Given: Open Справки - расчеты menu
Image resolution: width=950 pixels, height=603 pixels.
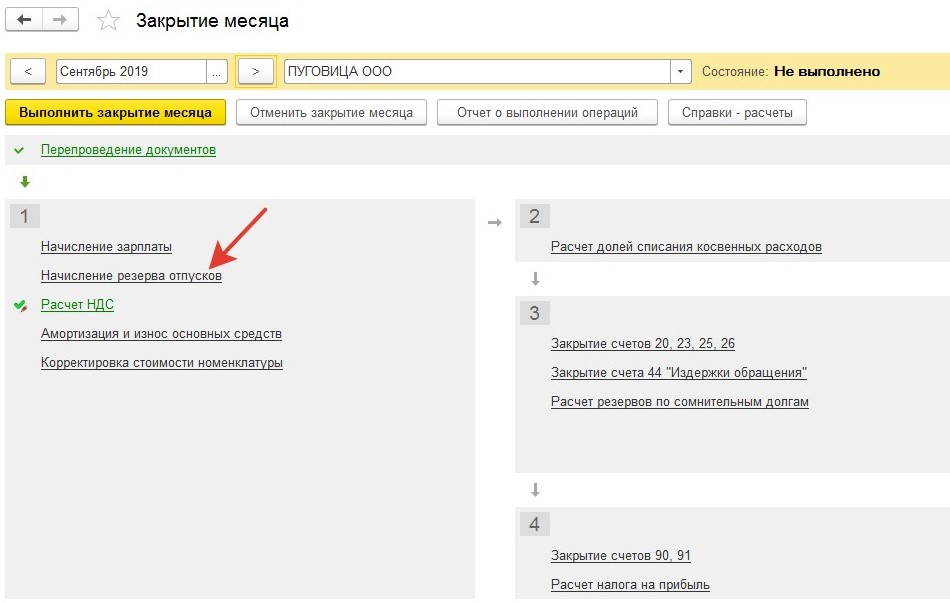Looking at the screenshot, I should (737, 113).
